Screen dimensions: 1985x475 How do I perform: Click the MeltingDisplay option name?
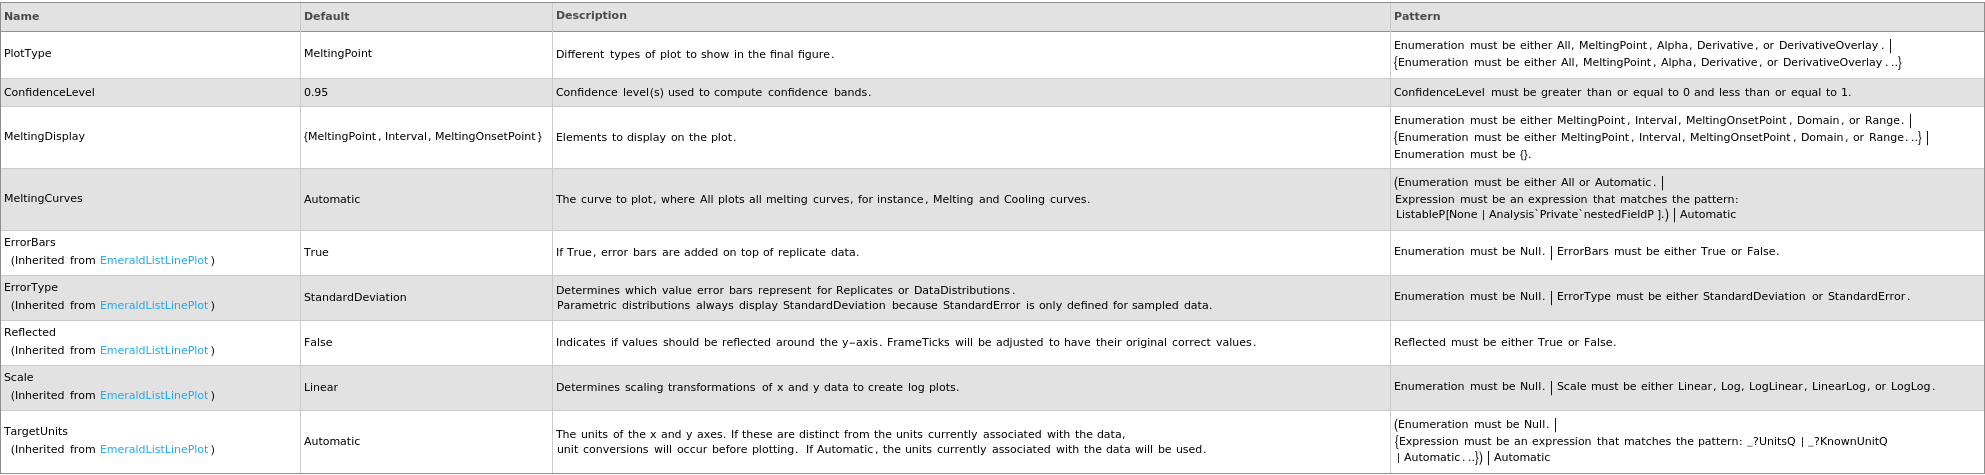(x=44, y=137)
